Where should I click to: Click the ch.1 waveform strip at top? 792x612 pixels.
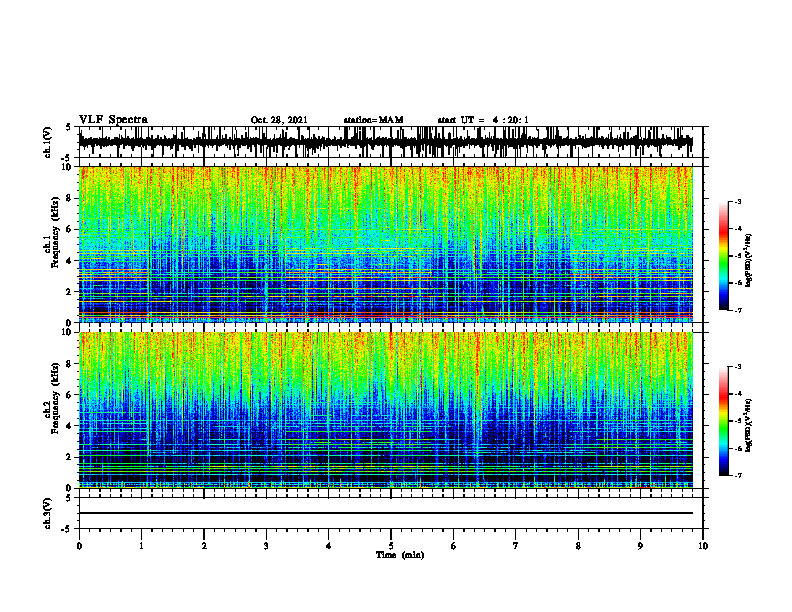tap(386, 142)
